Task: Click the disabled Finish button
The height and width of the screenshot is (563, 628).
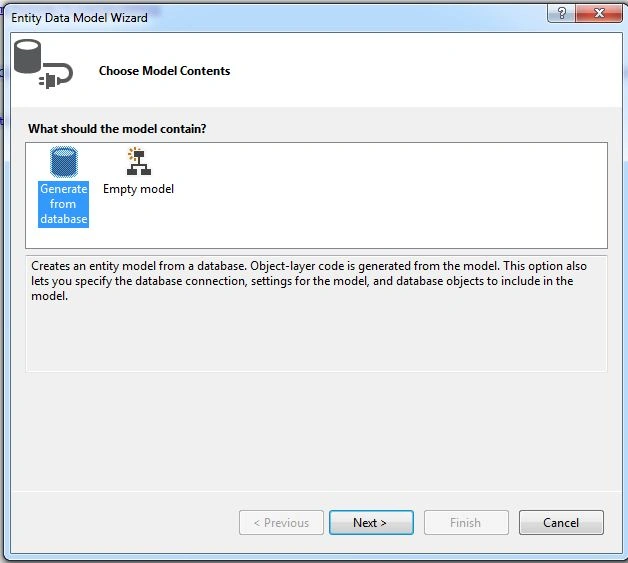Action: coord(466,523)
